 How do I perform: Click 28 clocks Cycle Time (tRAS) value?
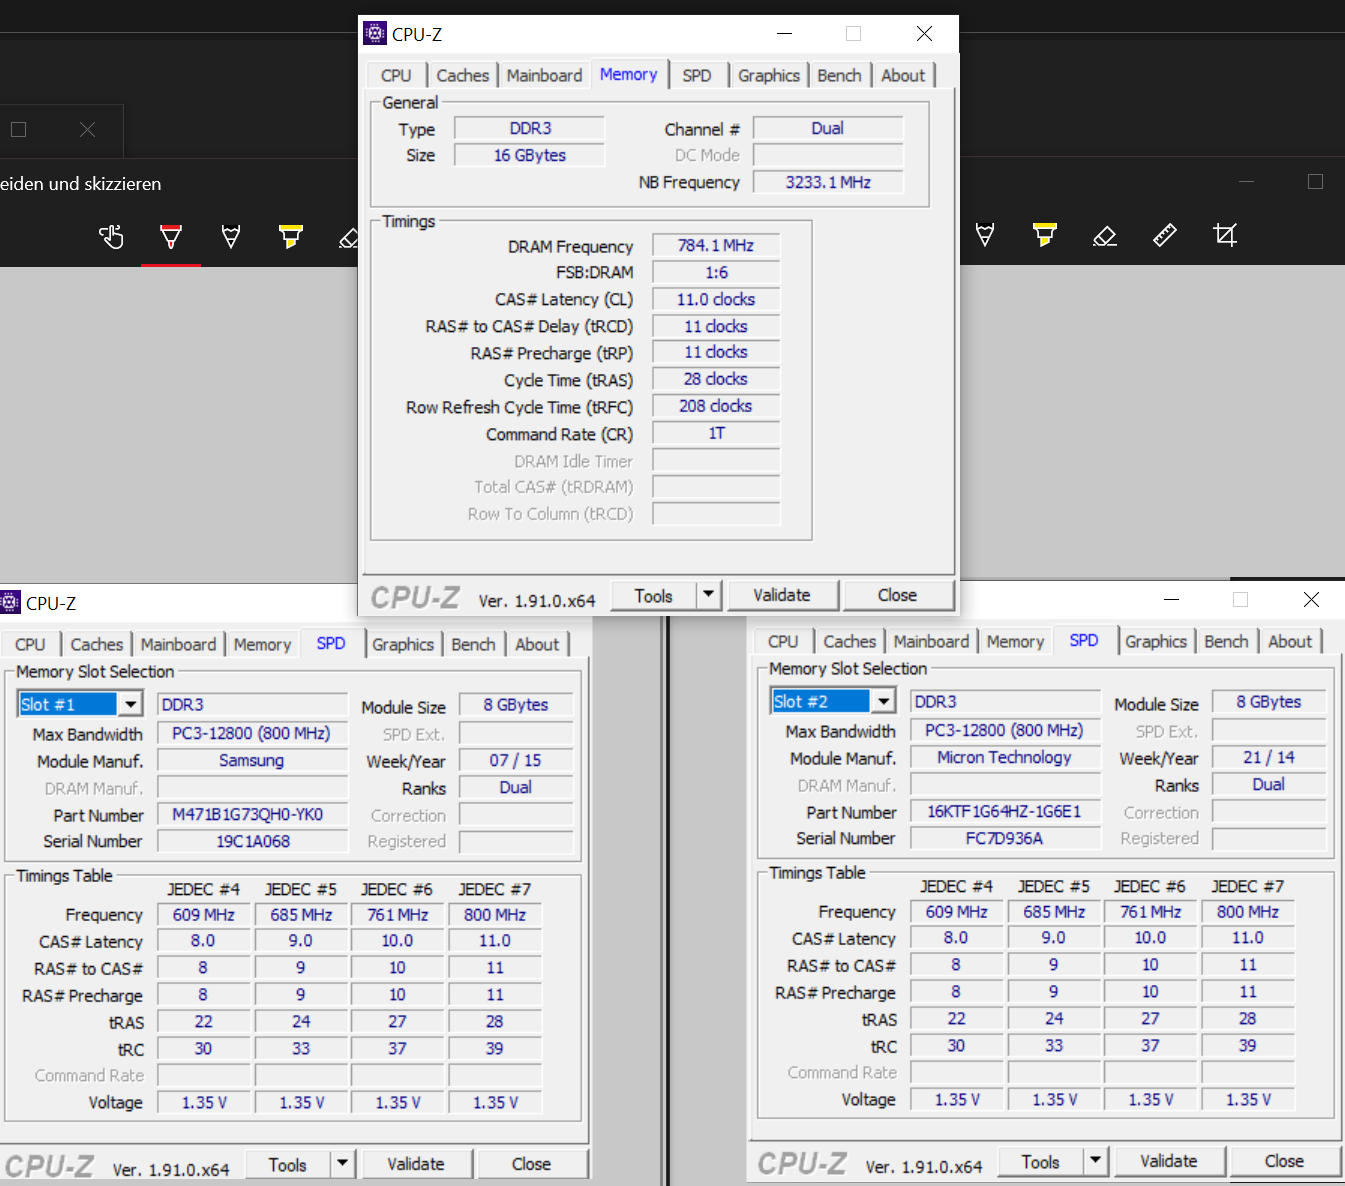click(x=716, y=379)
